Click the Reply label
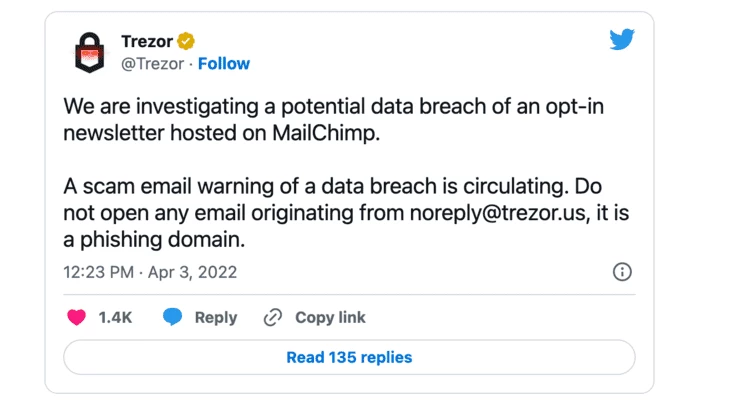 (x=216, y=318)
